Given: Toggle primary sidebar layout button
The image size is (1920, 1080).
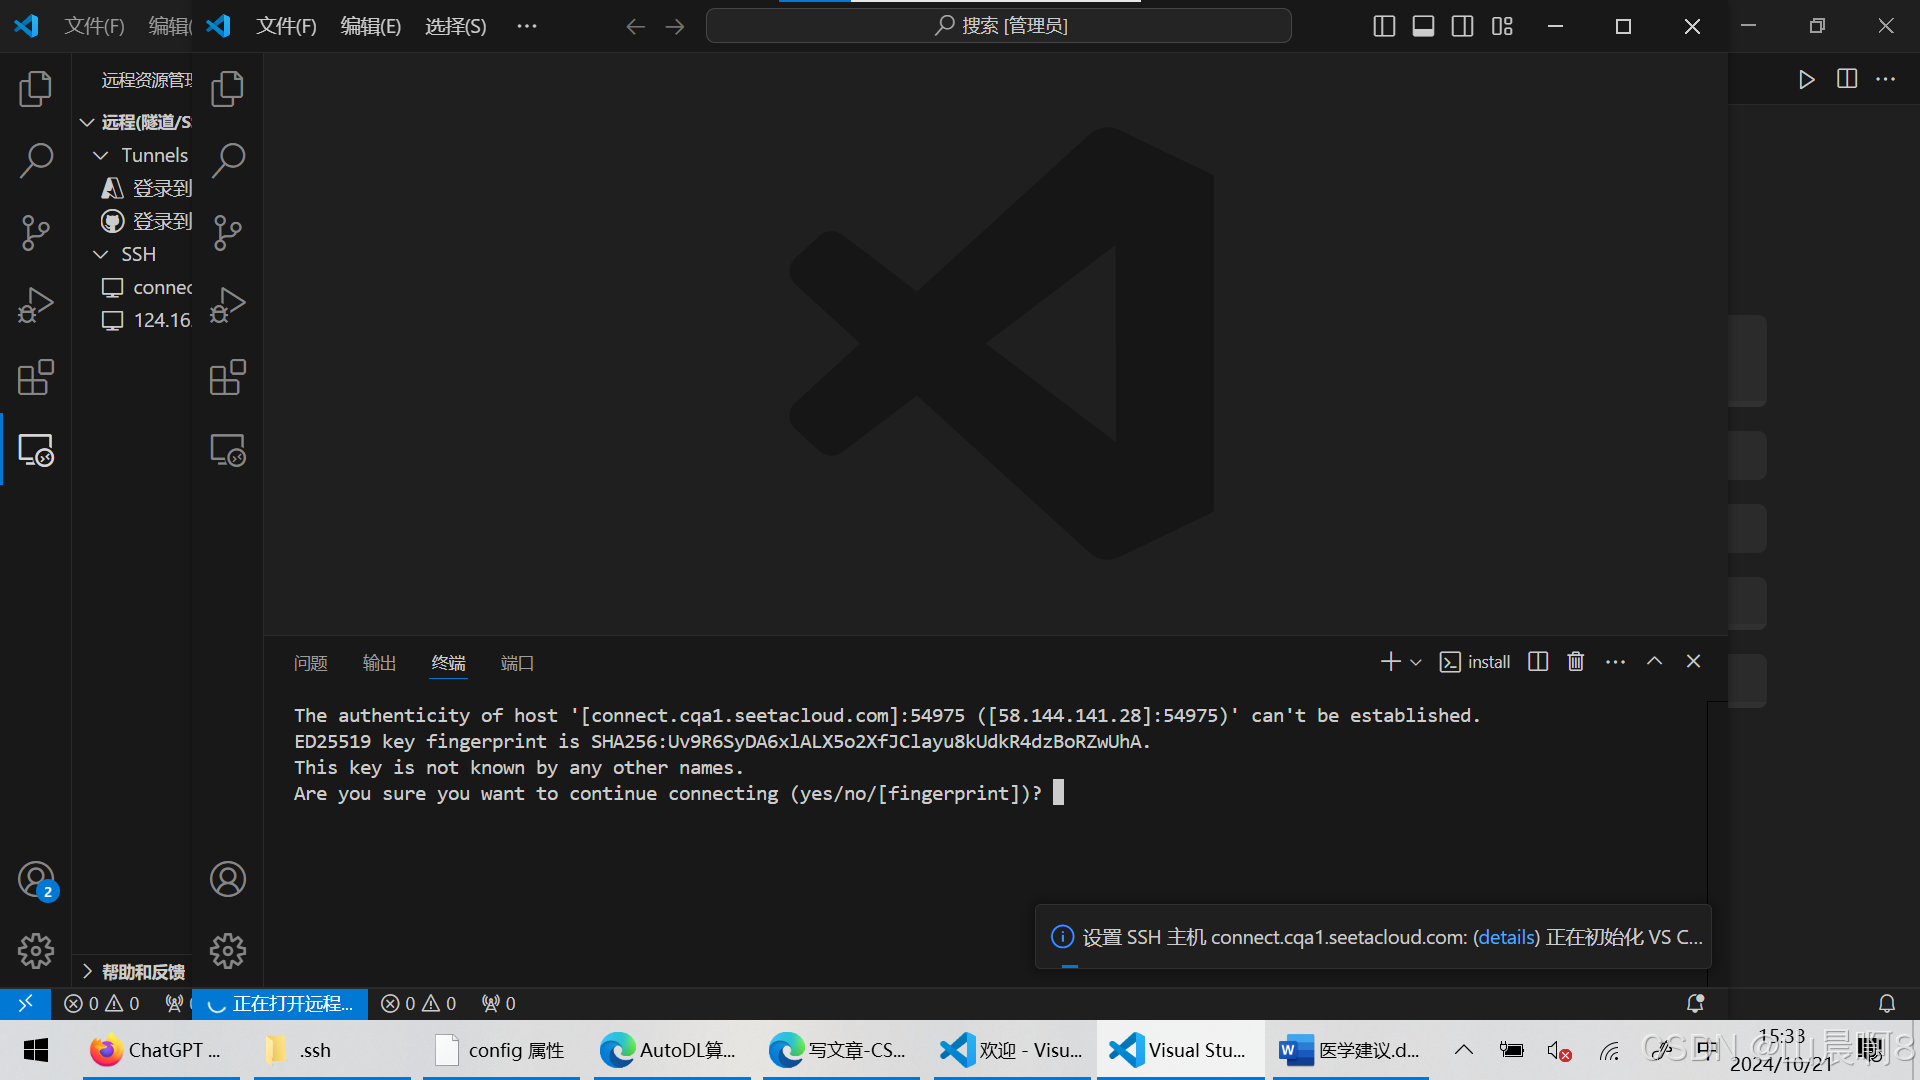Looking at the screenshot, I should point(1384,26).
